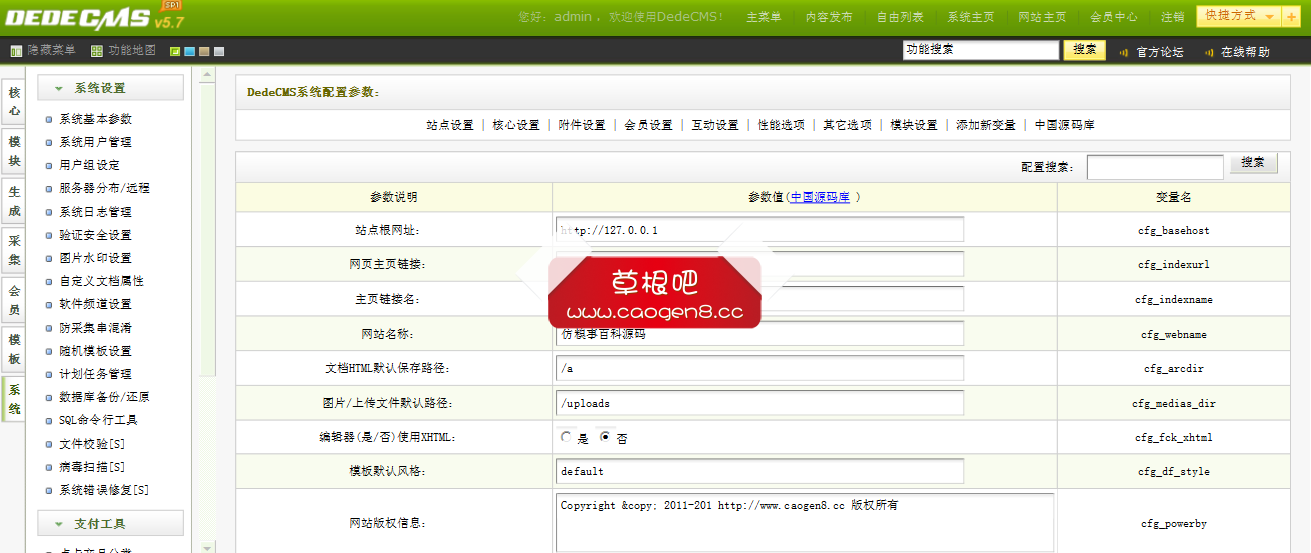Open 图片水印设置 in sidebar
Viewport: 1311px width, 553px height.
(95, 258)
